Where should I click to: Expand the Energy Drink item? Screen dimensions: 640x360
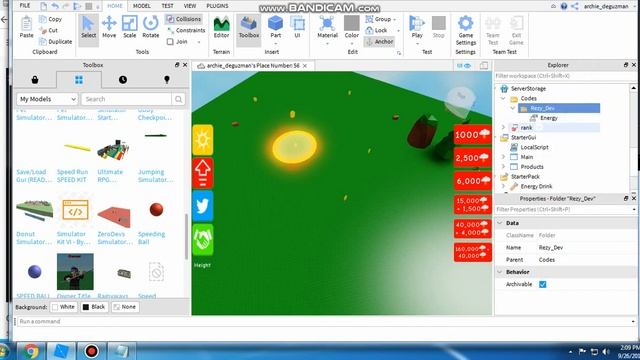tap(503, 186)
